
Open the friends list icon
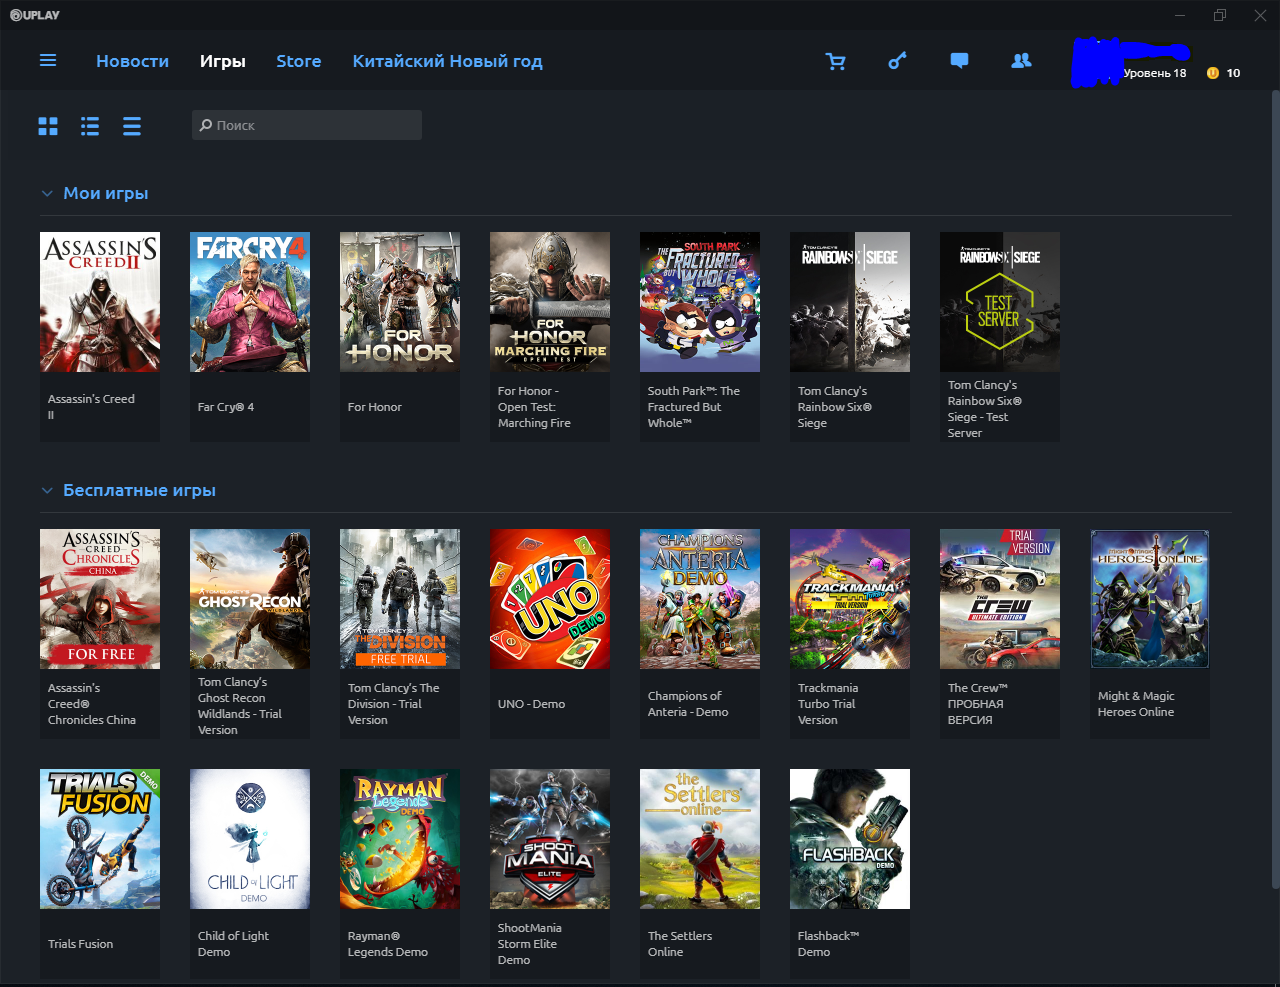tap(1021, 61)
